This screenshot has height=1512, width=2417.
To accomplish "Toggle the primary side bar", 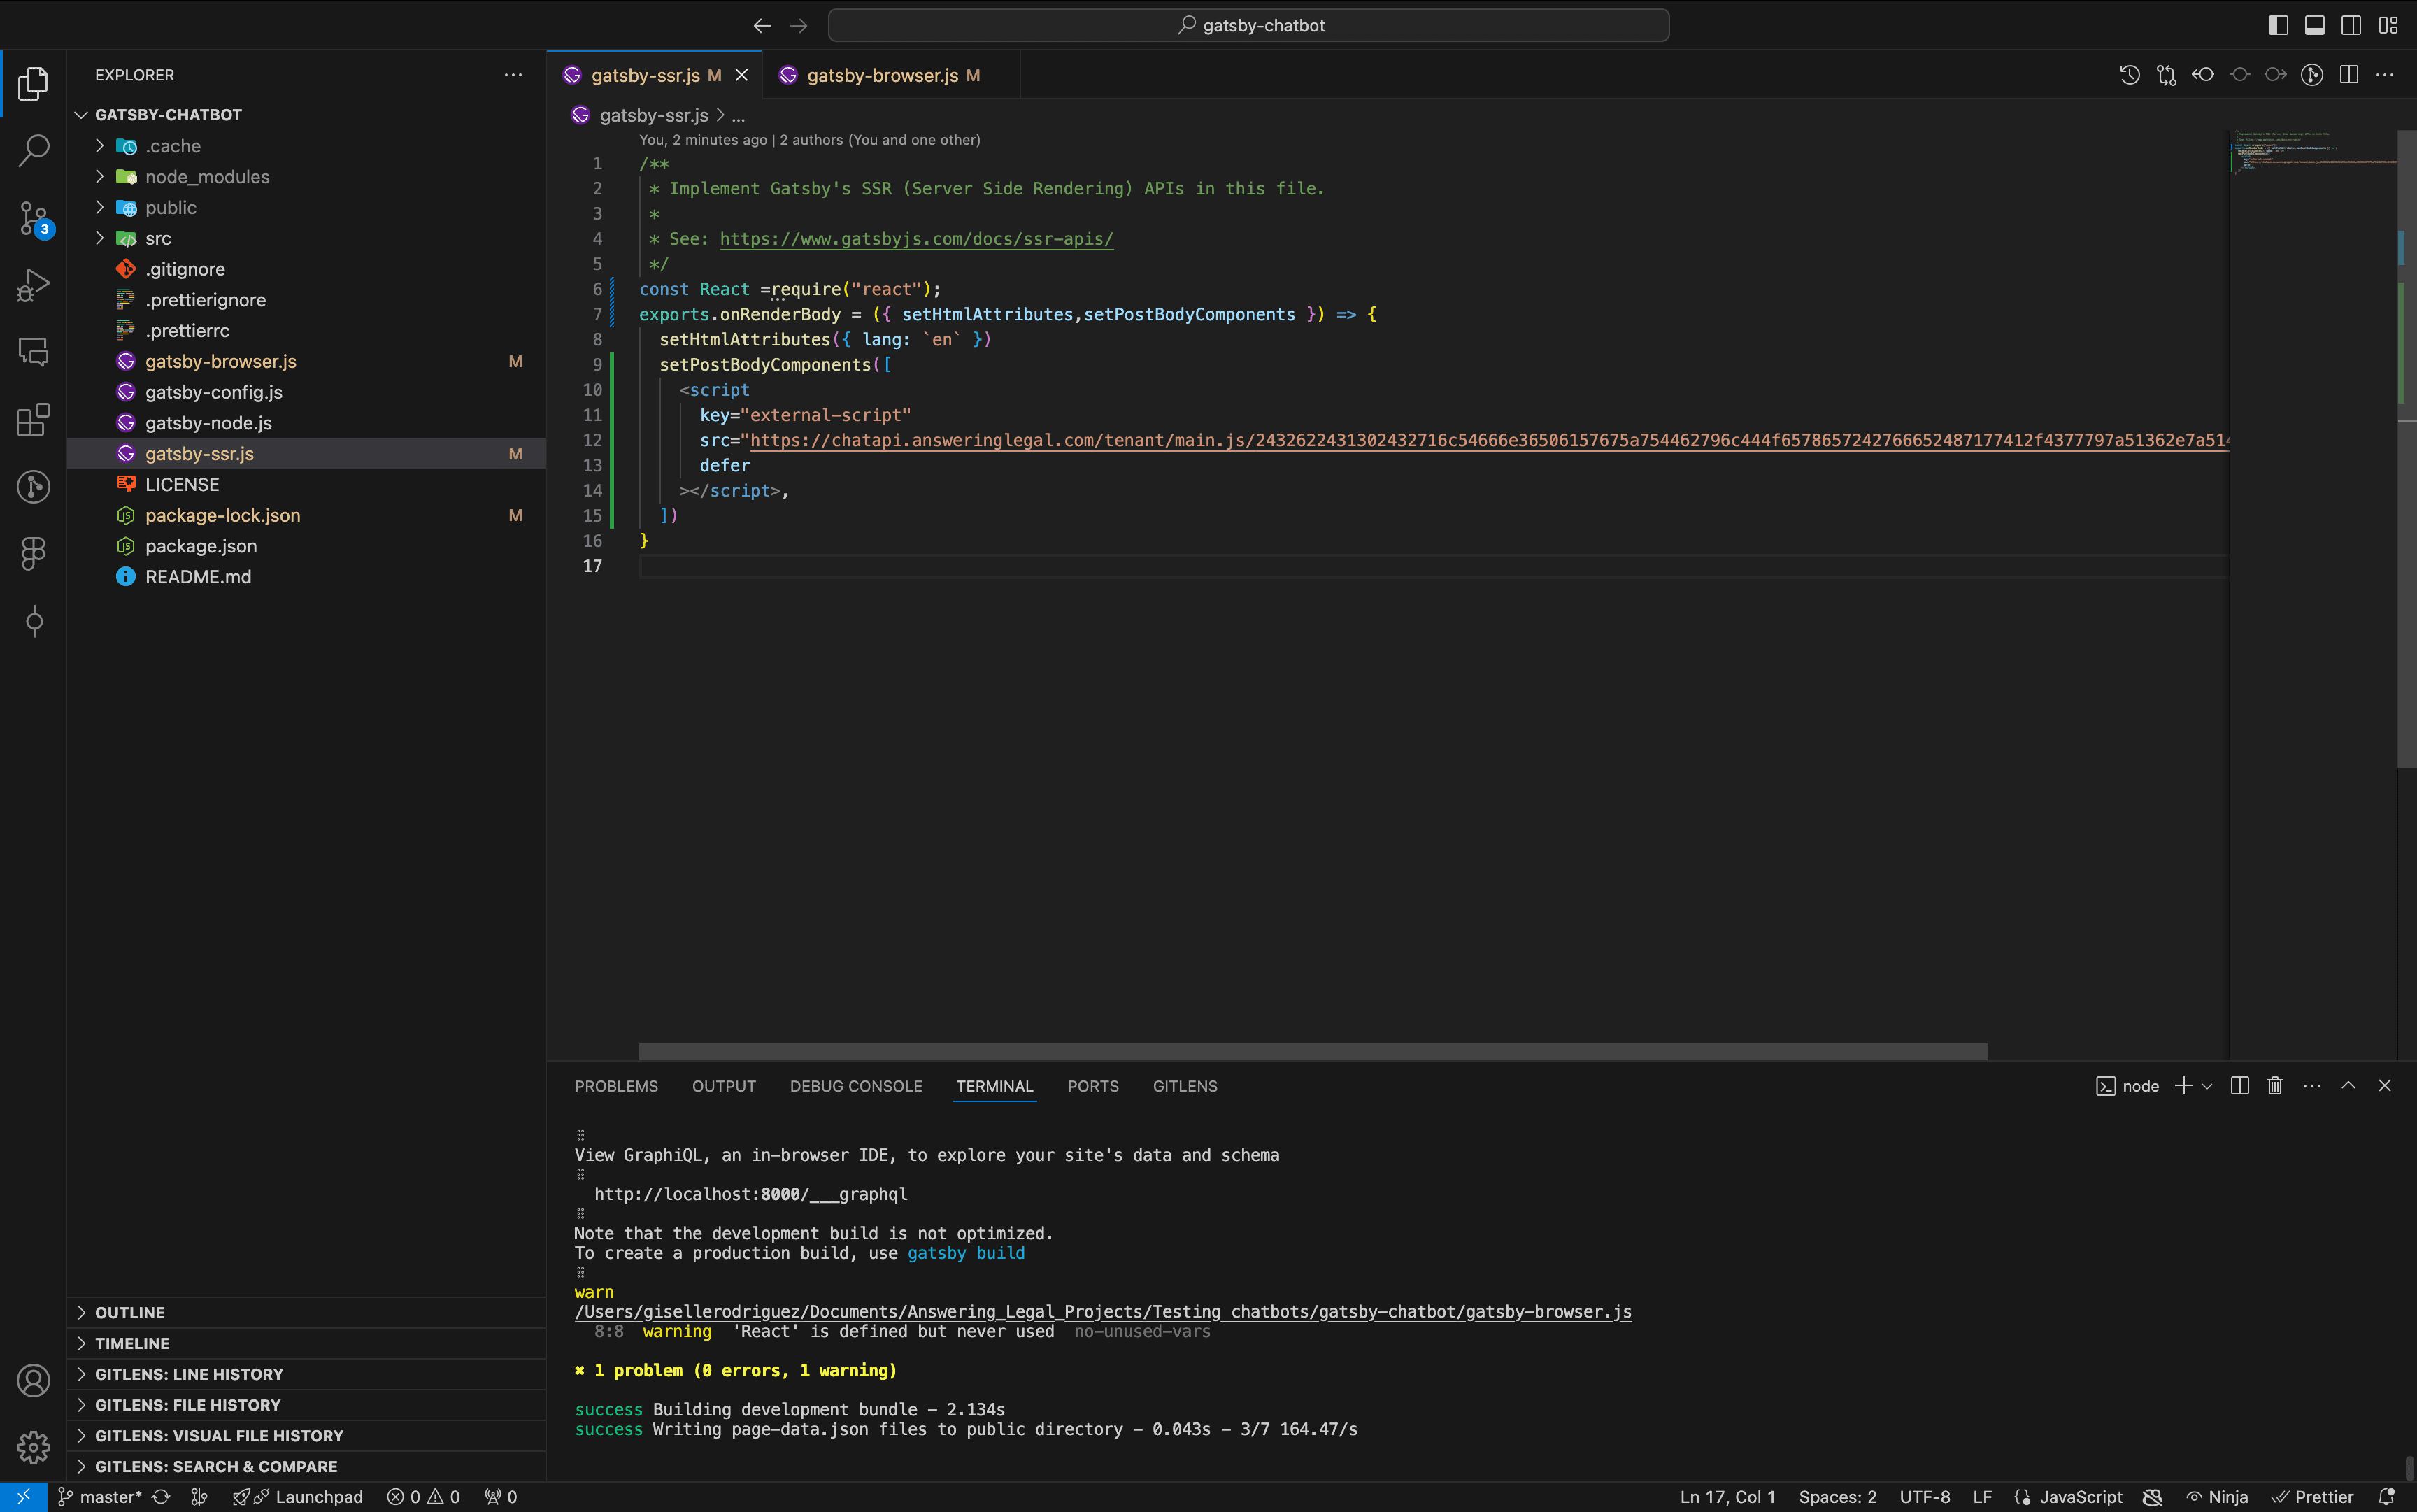I will pos(2278,25).
